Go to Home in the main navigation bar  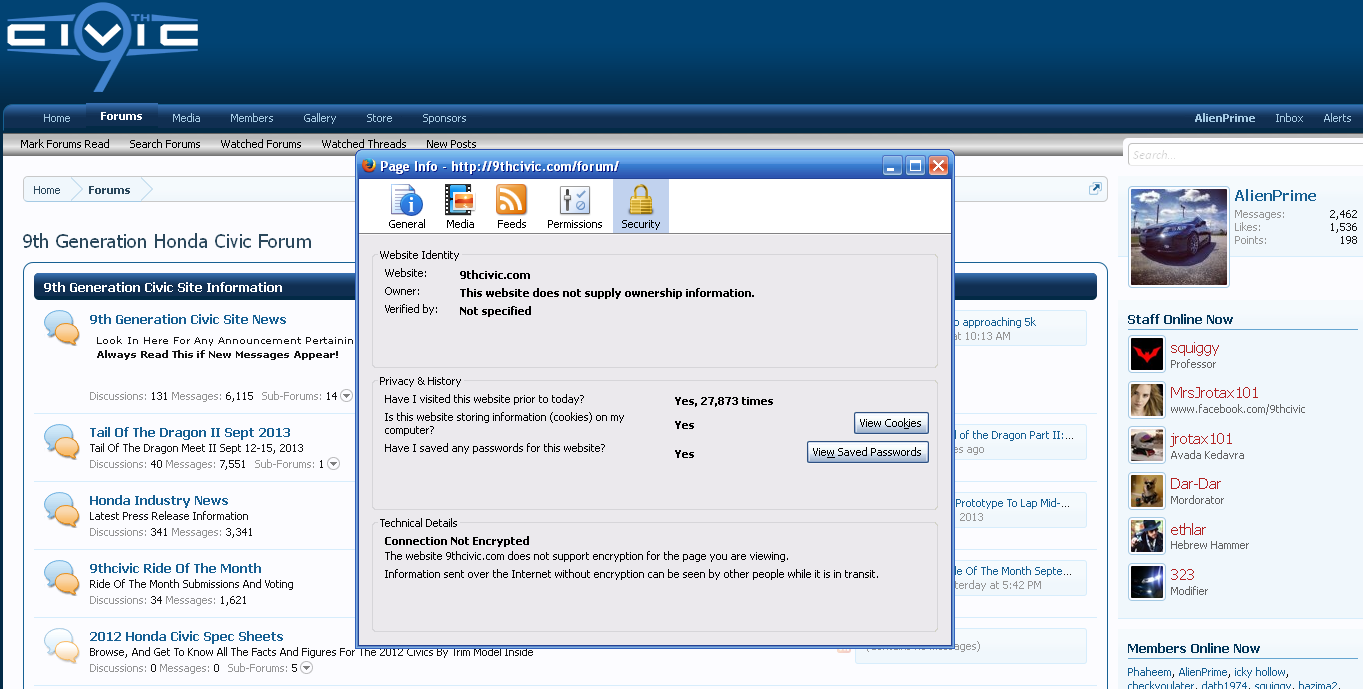(x=57, y=118)
